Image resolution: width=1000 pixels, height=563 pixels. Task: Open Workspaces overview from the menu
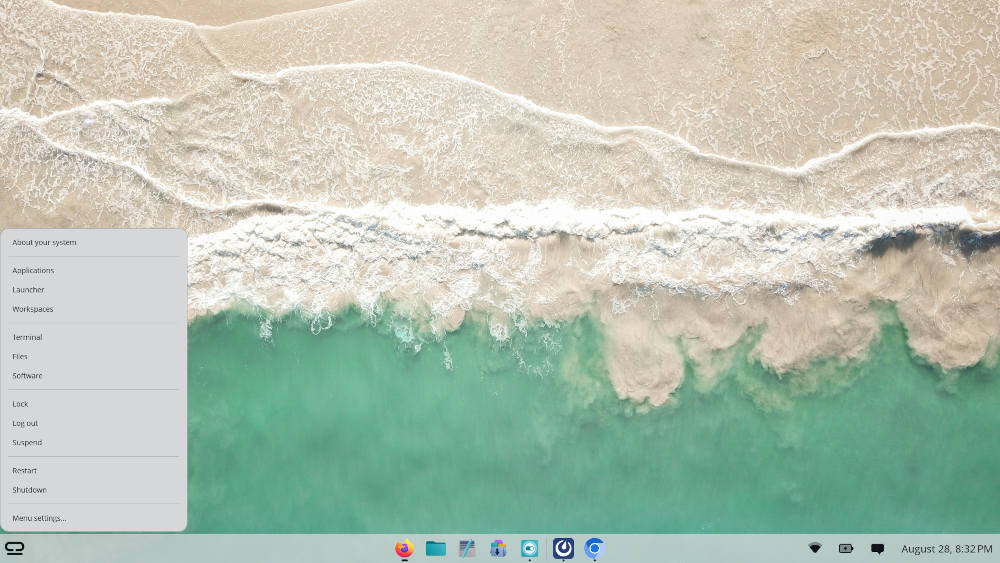[33, 309]
